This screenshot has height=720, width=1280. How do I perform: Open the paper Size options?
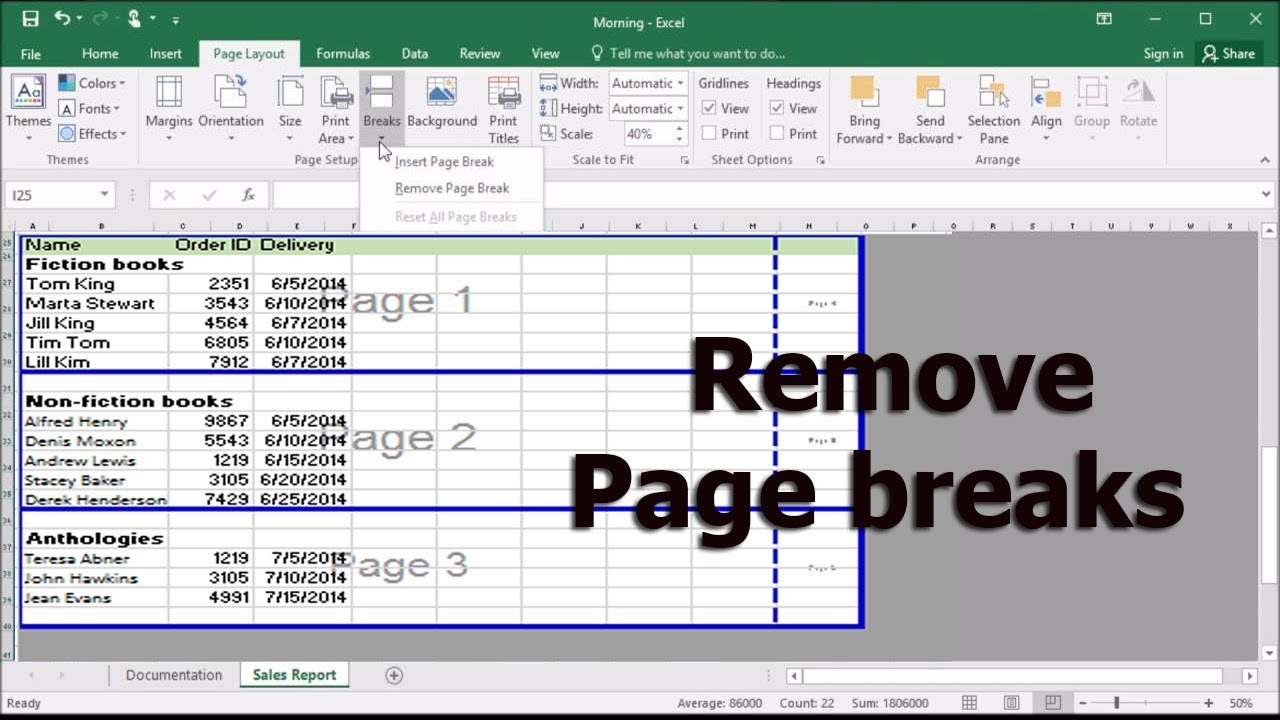[290, 107]
